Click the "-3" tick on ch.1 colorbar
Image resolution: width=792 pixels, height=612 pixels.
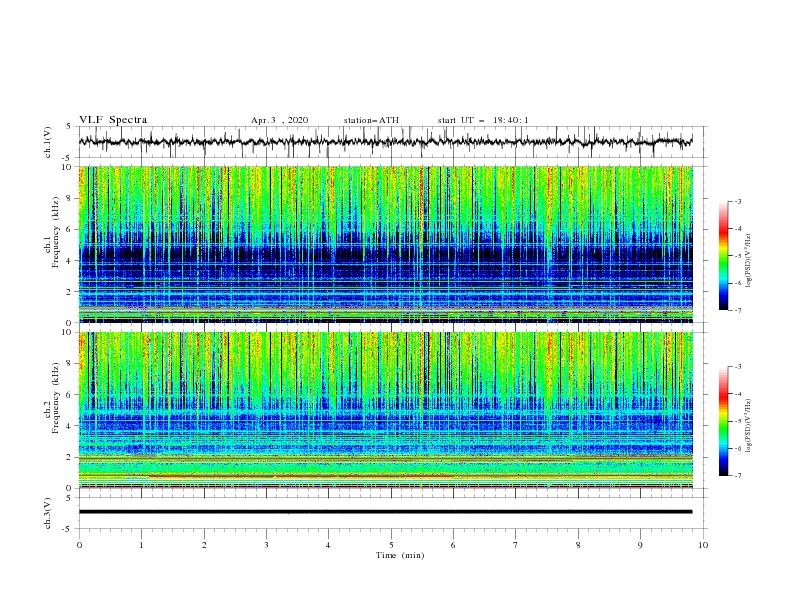737,202
